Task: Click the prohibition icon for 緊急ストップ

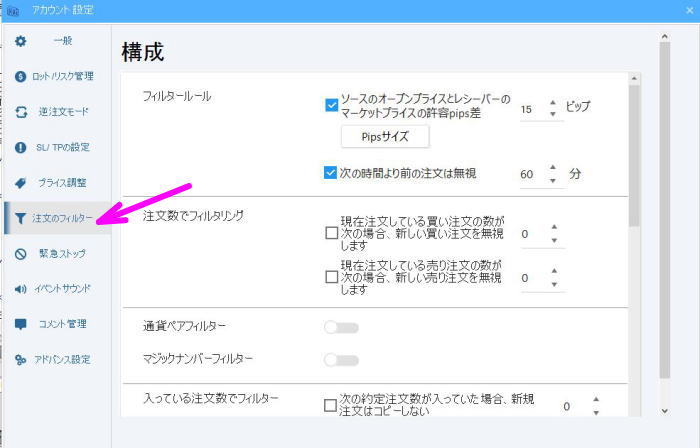Action: pyautogui.click(x=21, y=253)
